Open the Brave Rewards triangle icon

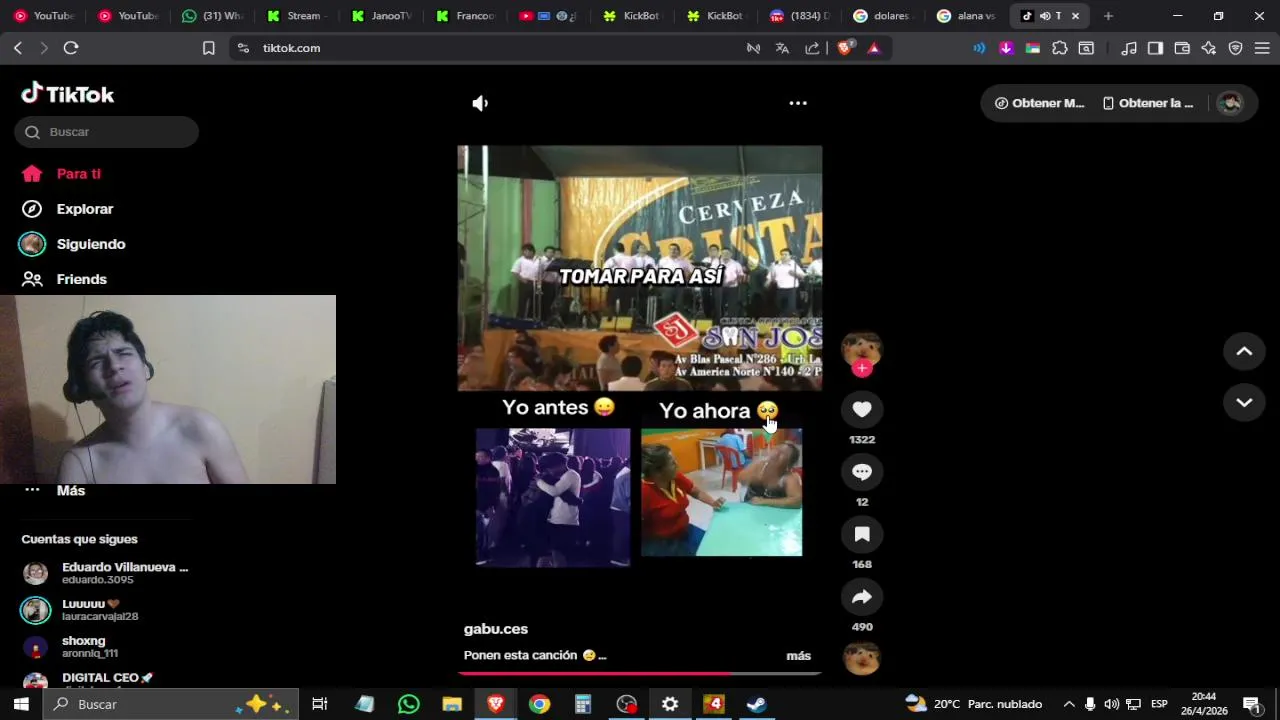(x=873, y=48)
